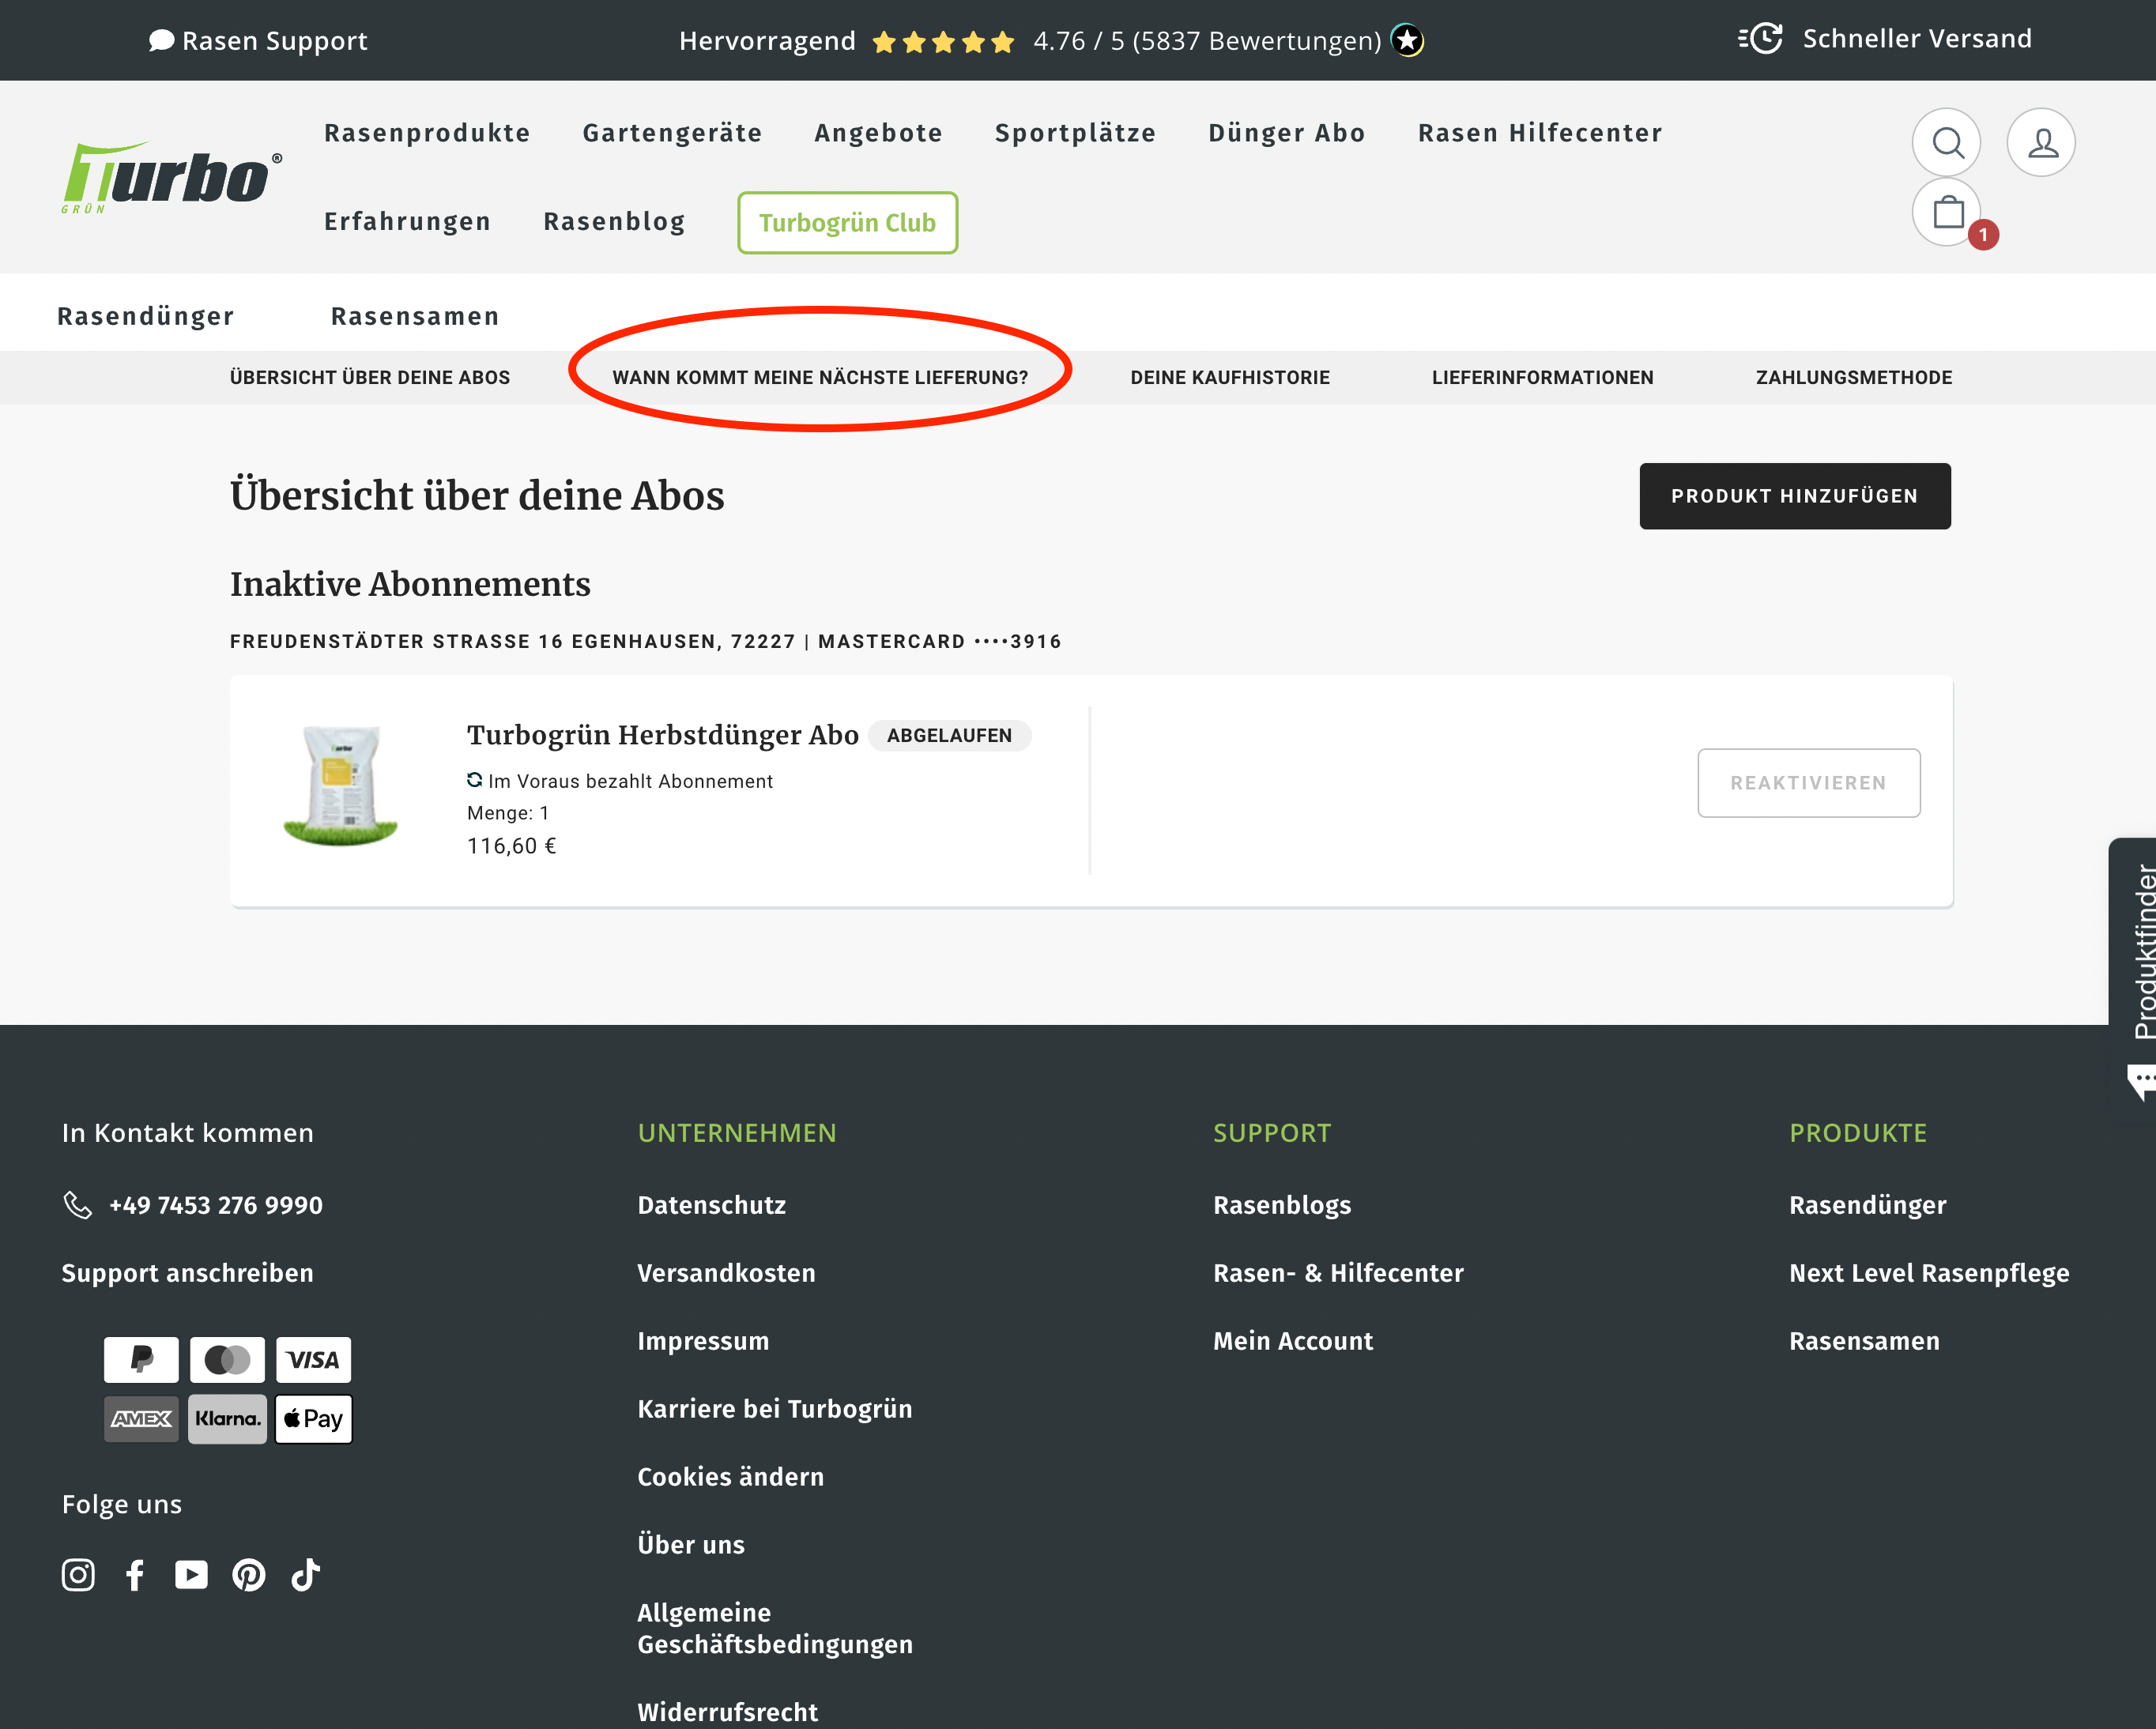This screenshot has height=1729, width=2156.
Task: Select Rasensamen submenu entry
Action: pyautogui.click(x=415, y=316)
